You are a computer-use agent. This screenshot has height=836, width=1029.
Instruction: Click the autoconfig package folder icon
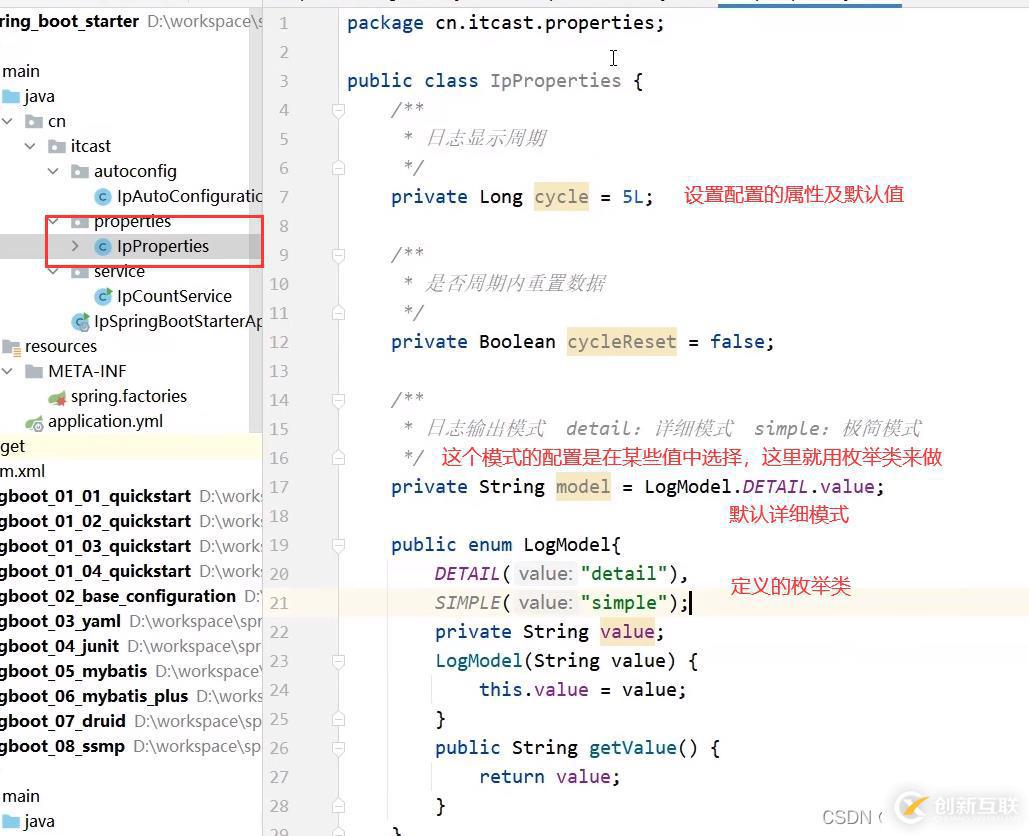(x=80, y=171)
